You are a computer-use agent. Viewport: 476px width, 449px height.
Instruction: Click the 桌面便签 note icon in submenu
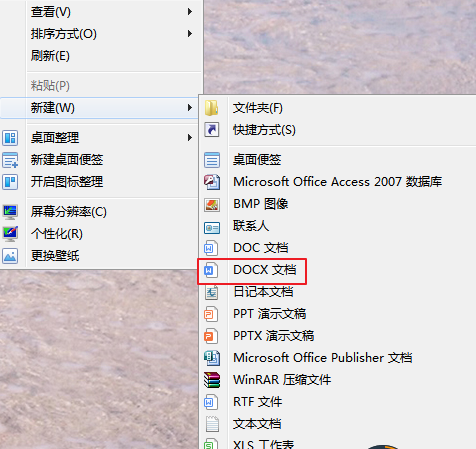212,160
